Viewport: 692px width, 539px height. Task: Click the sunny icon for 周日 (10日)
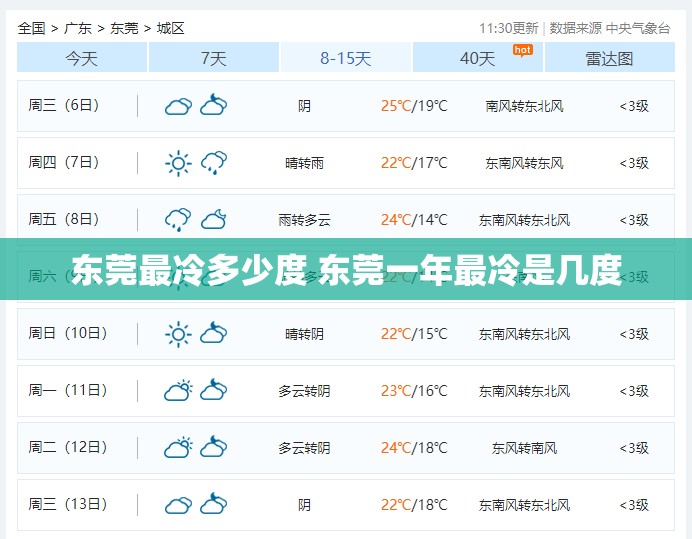coord(178,334)
